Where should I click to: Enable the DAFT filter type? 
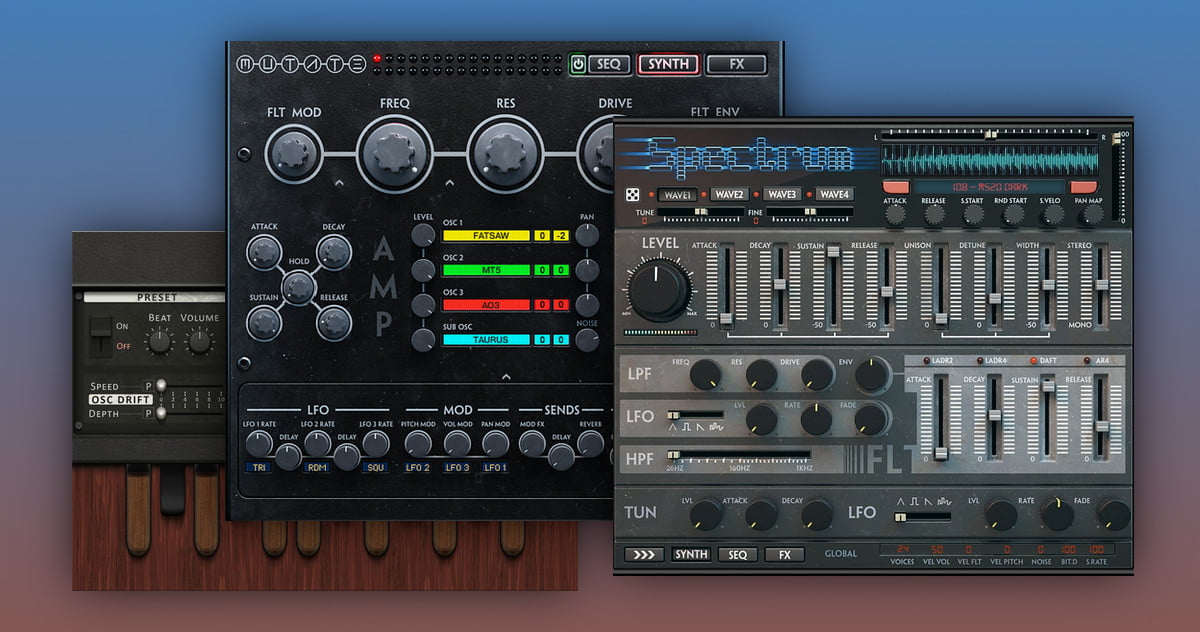pyautogui.click(x=1047, y=360)
